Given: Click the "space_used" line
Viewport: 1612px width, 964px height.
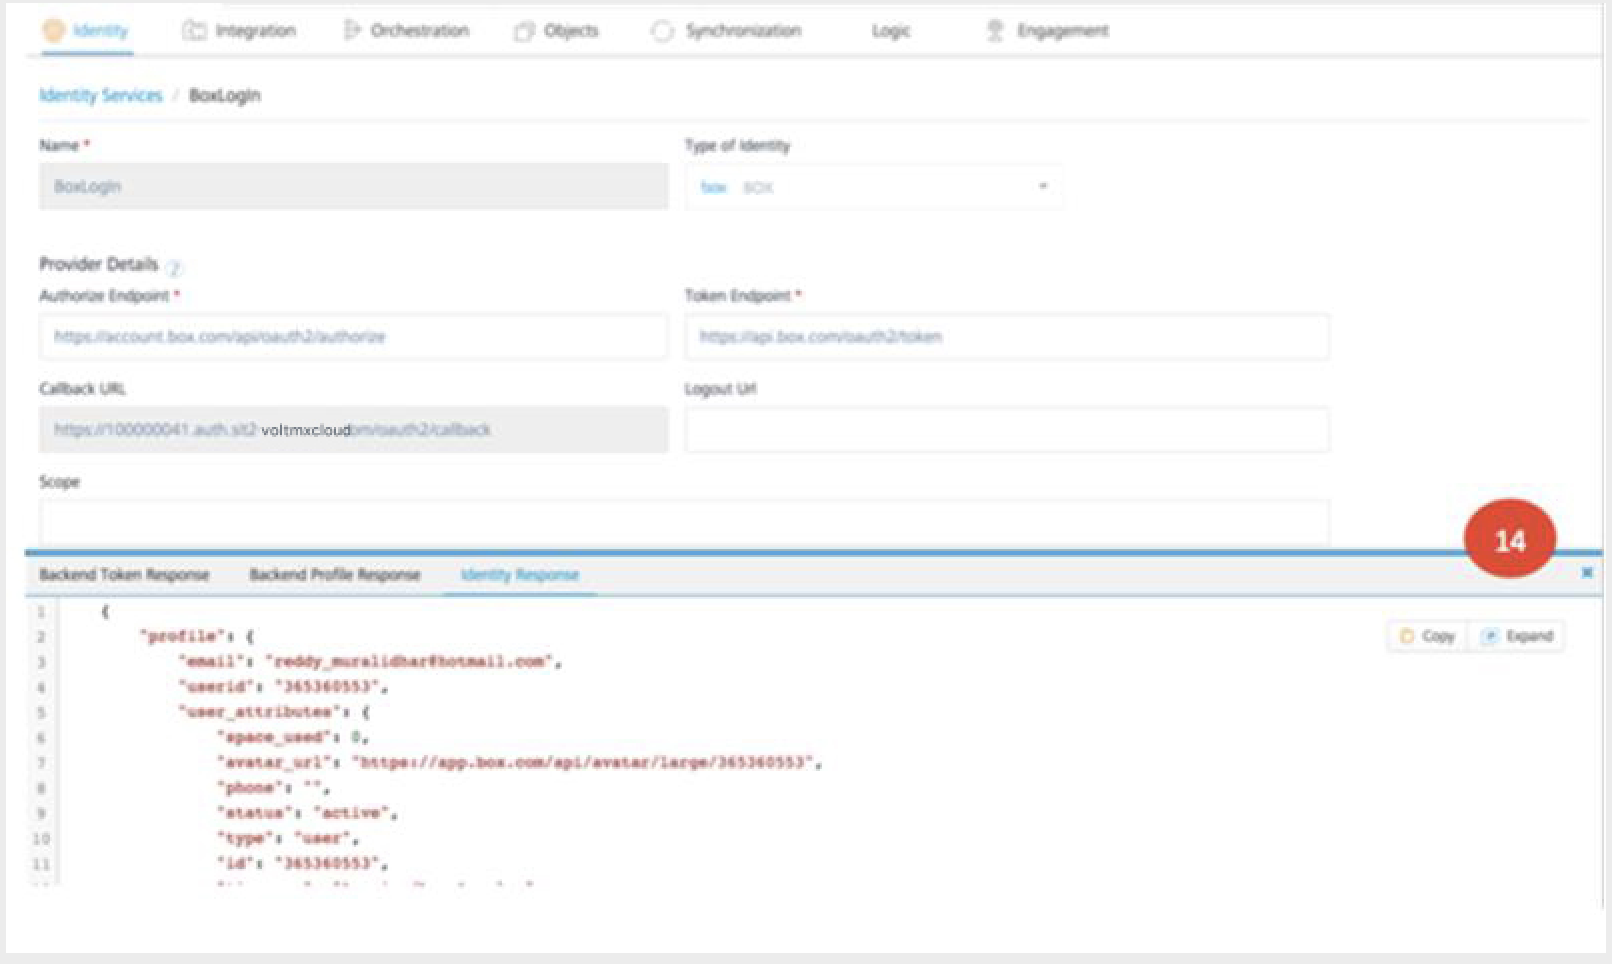Looking at the screenshot, I should pyautogui.click(x=293, y=737).
